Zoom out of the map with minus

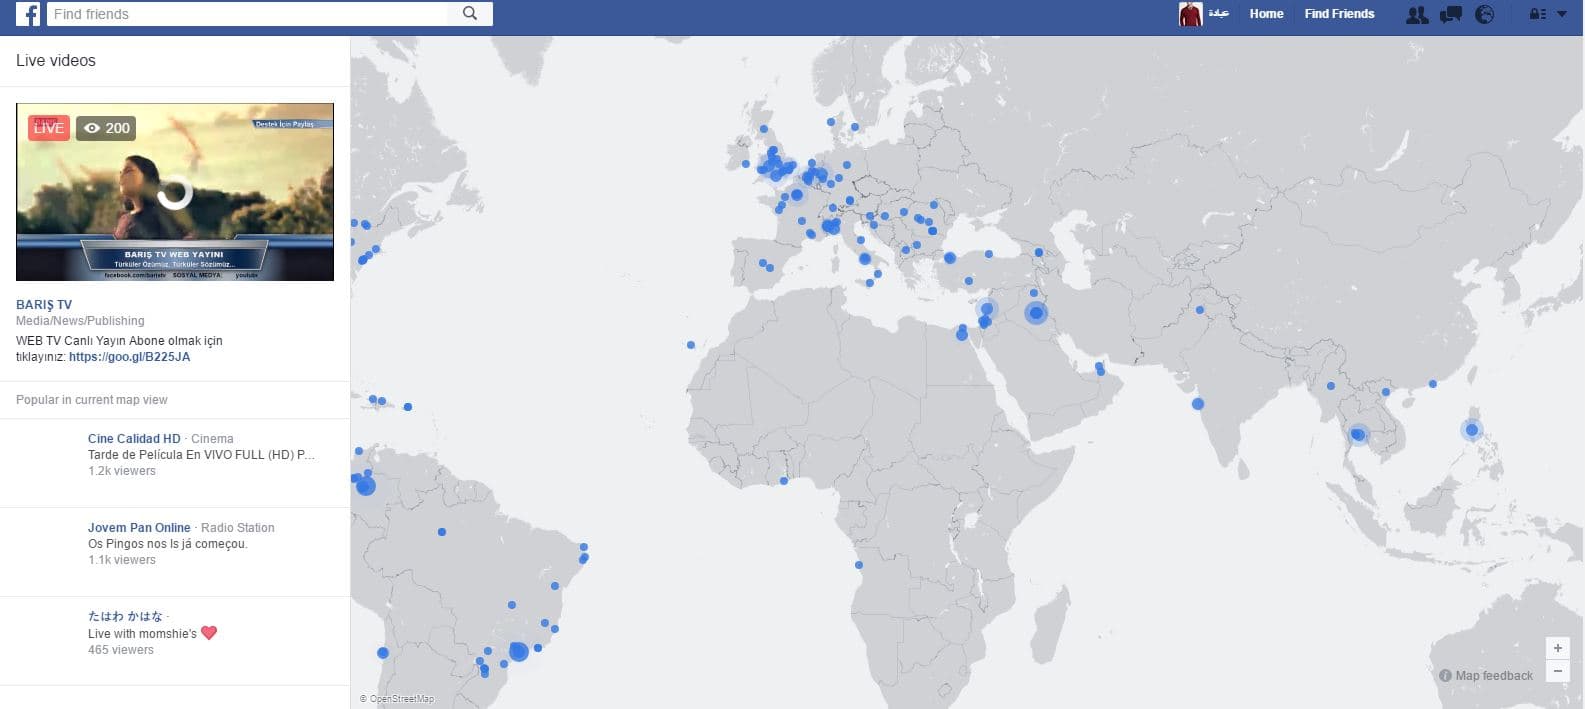[1557, 671]
